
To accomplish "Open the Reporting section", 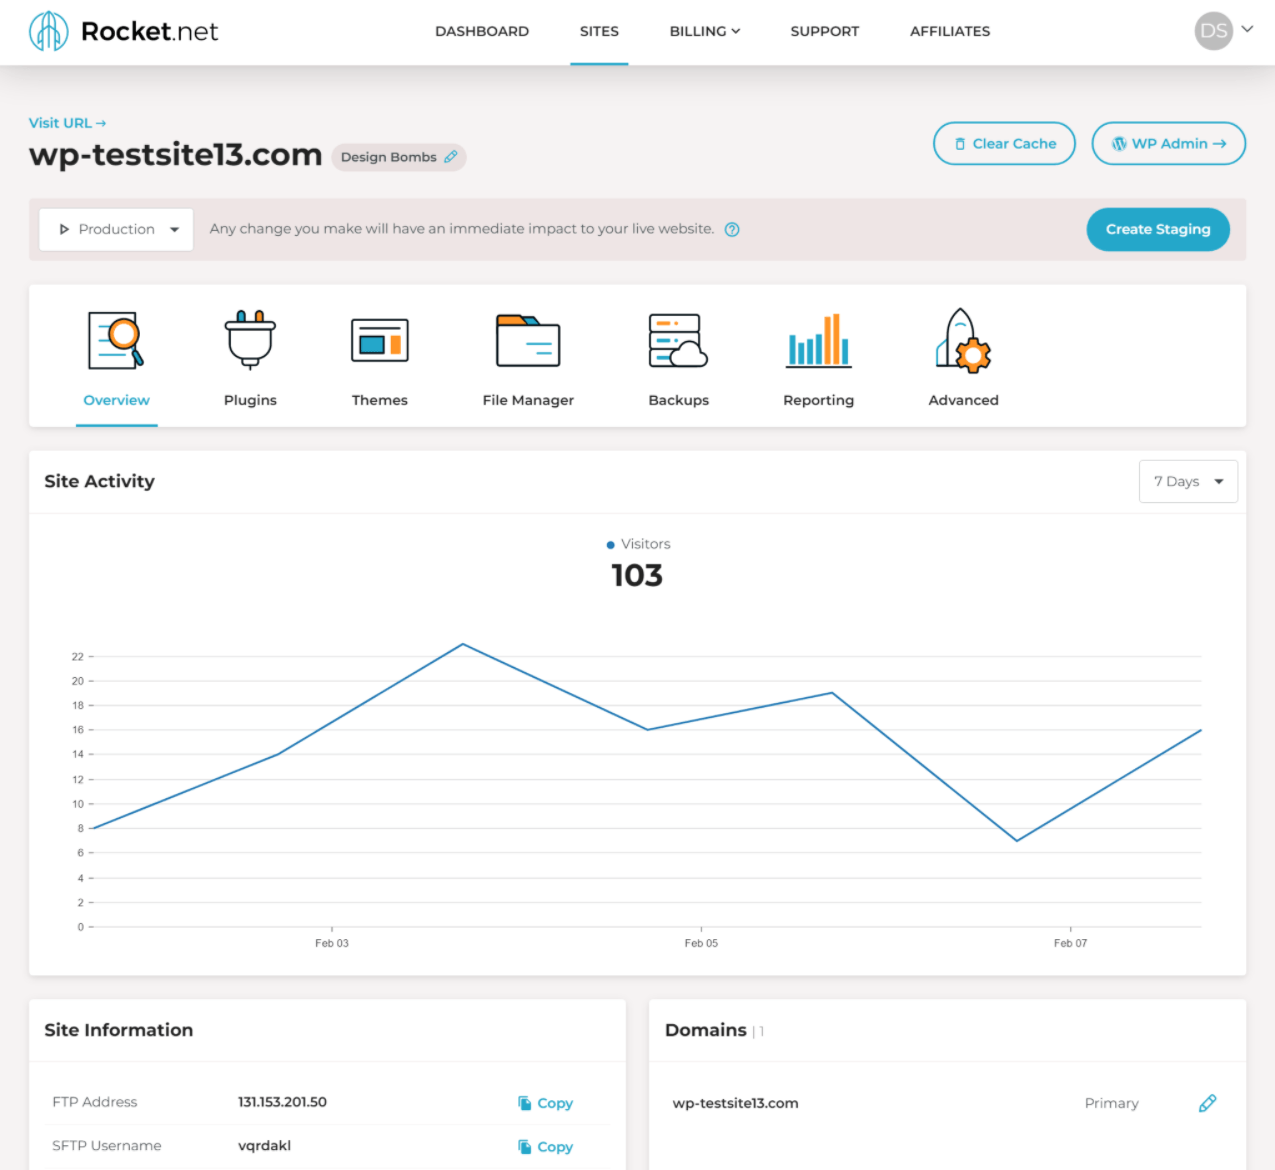I will pos(818,355).
